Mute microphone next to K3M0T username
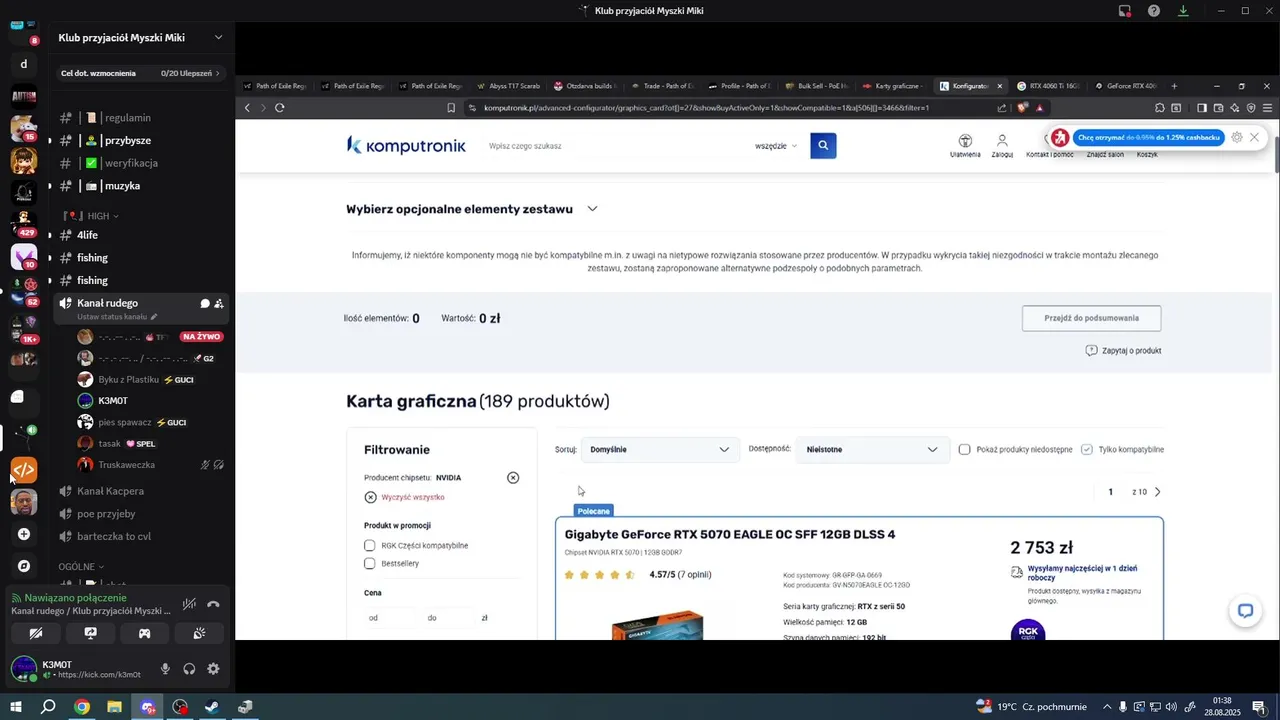Viewport: 1280px width, 720px height. [165, 669]
